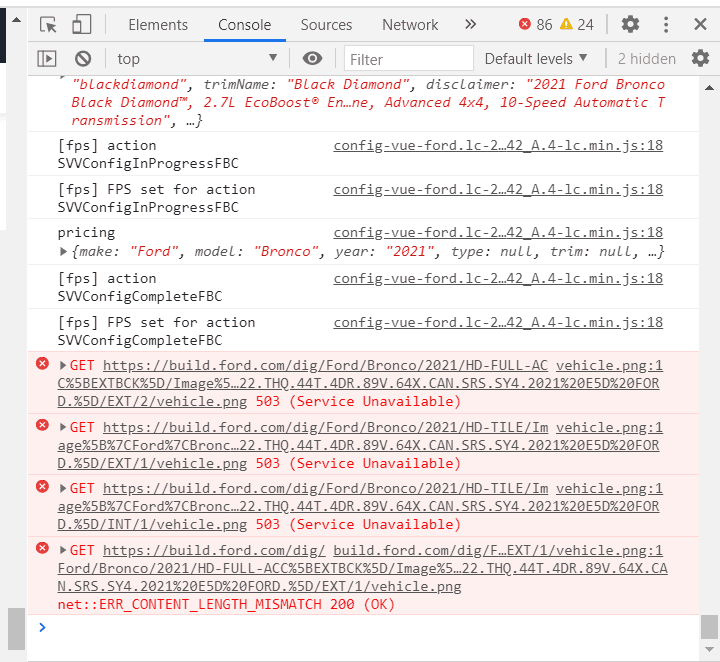Switch to the Elements tab
This screenshot has height=662, width=720.
pyautogui.click(x=158, y=25)
